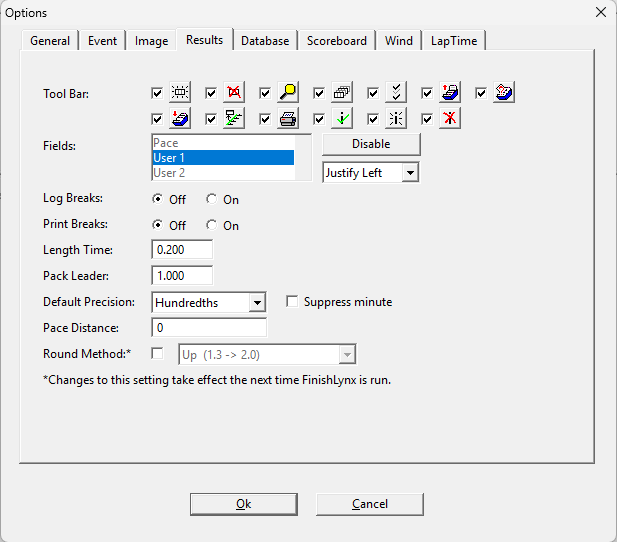Uncheck the box beside the highlighted-box icon
The width and height of the screenshot is (617, 542).
157,93
